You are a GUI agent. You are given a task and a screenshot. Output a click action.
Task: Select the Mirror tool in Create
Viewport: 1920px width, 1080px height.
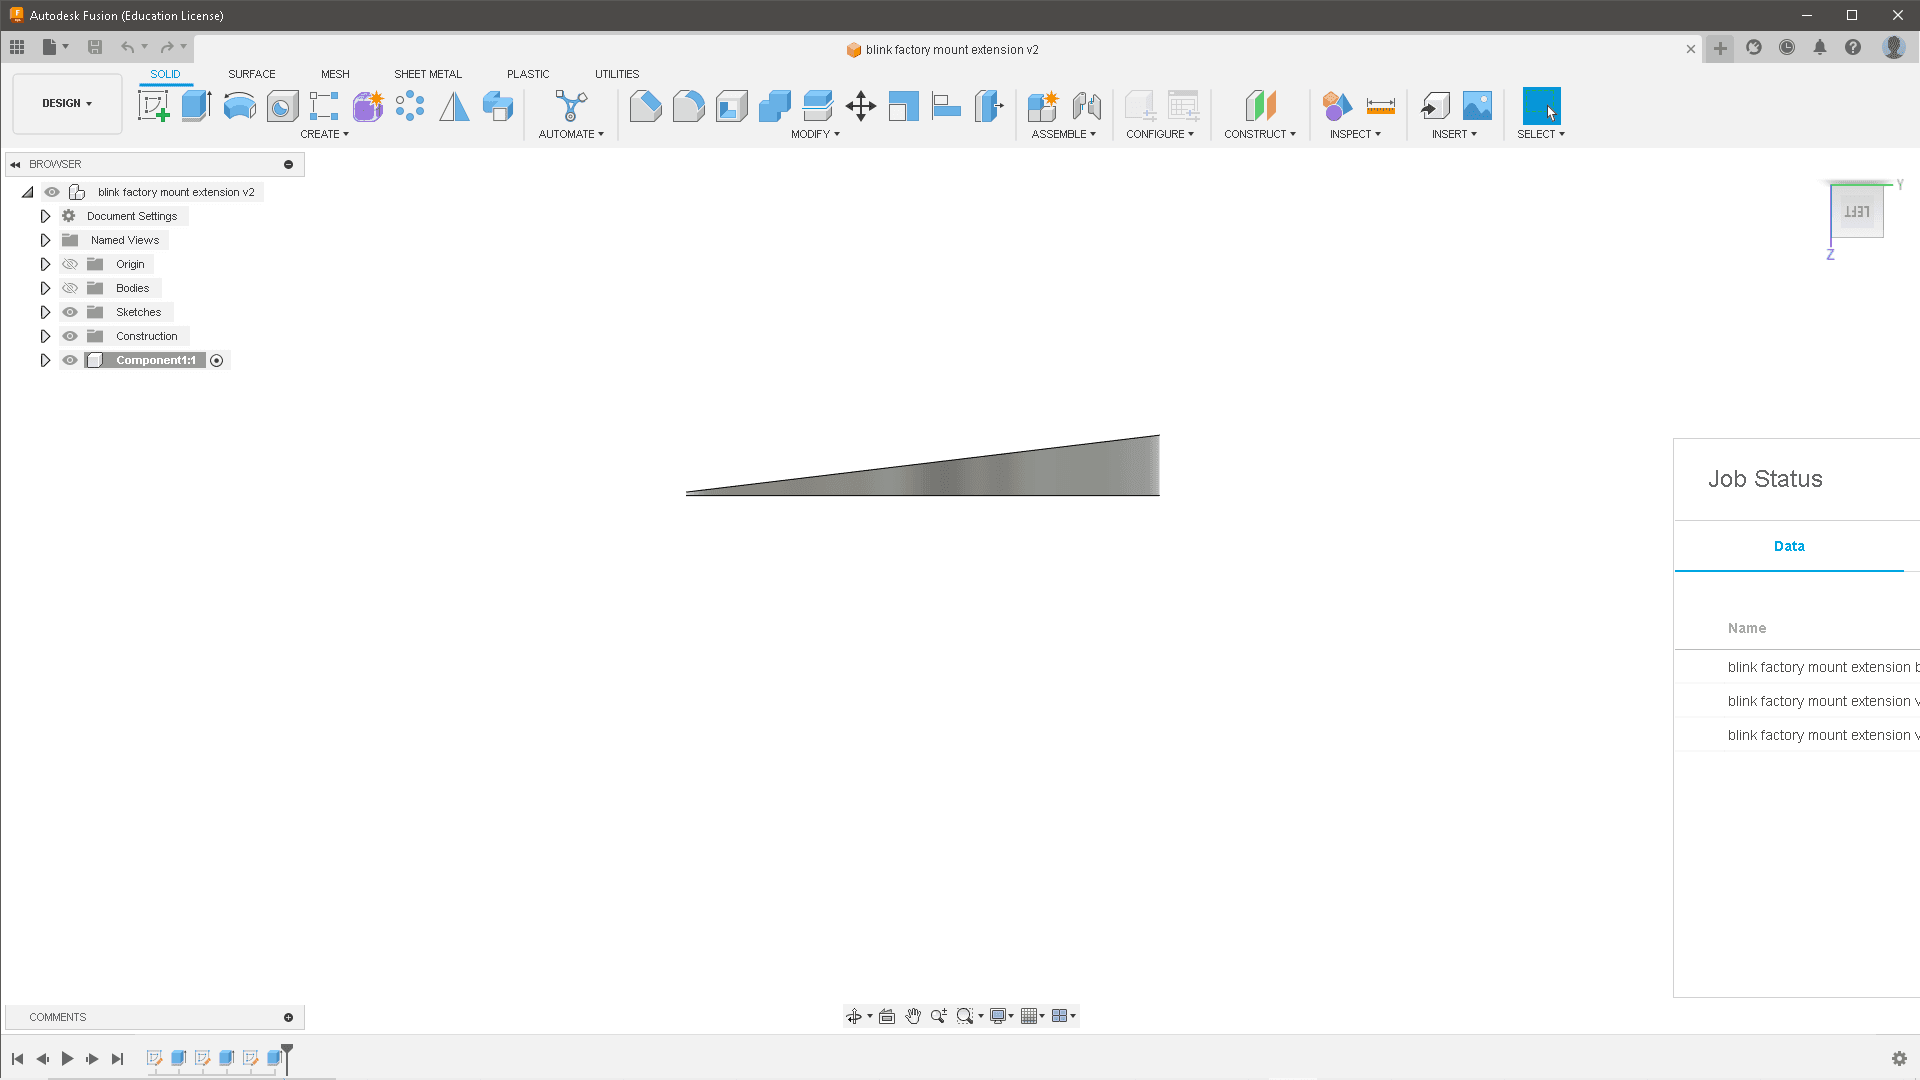tap(454, 106)
